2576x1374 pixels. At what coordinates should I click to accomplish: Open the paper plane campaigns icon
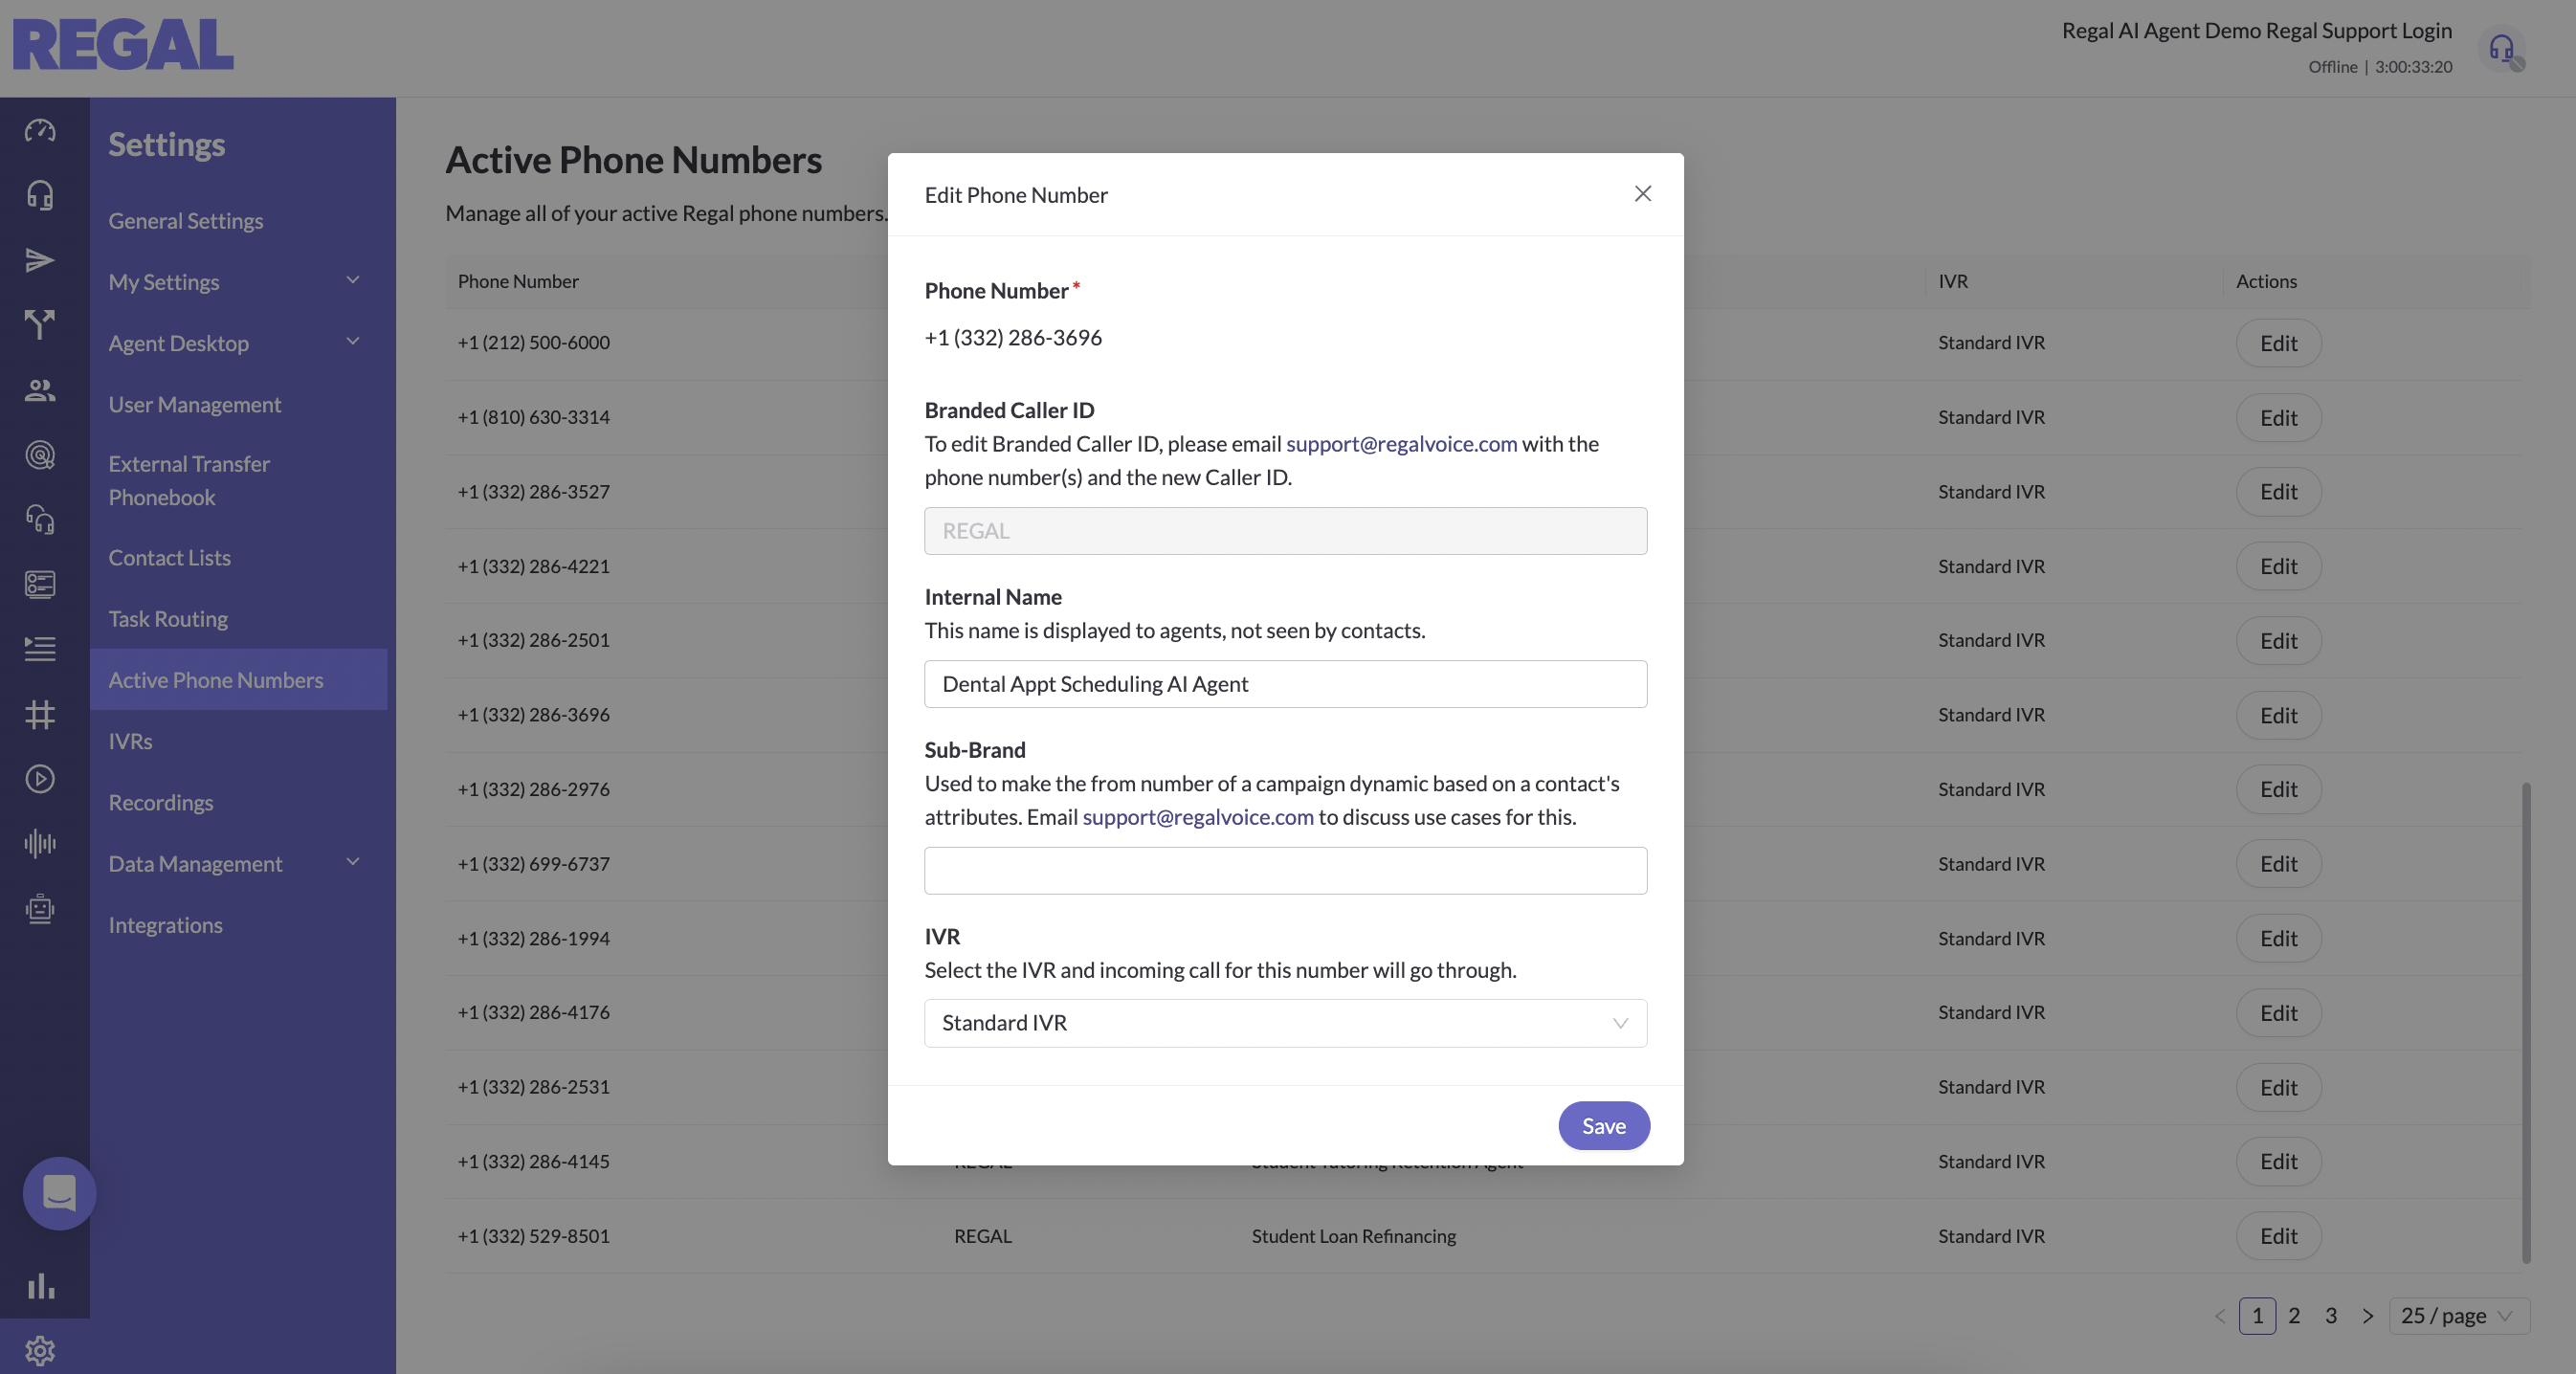[40, 260]
